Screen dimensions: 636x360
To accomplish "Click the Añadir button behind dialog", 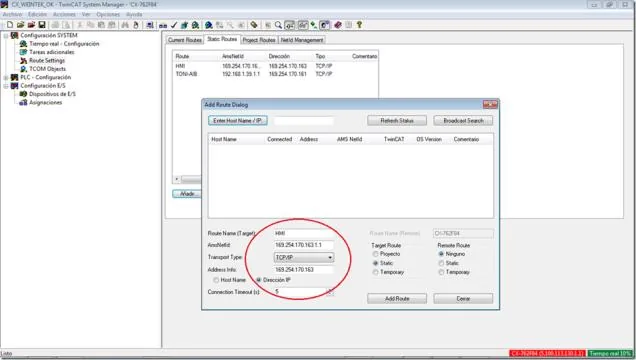I will click(x=187, y=194).
